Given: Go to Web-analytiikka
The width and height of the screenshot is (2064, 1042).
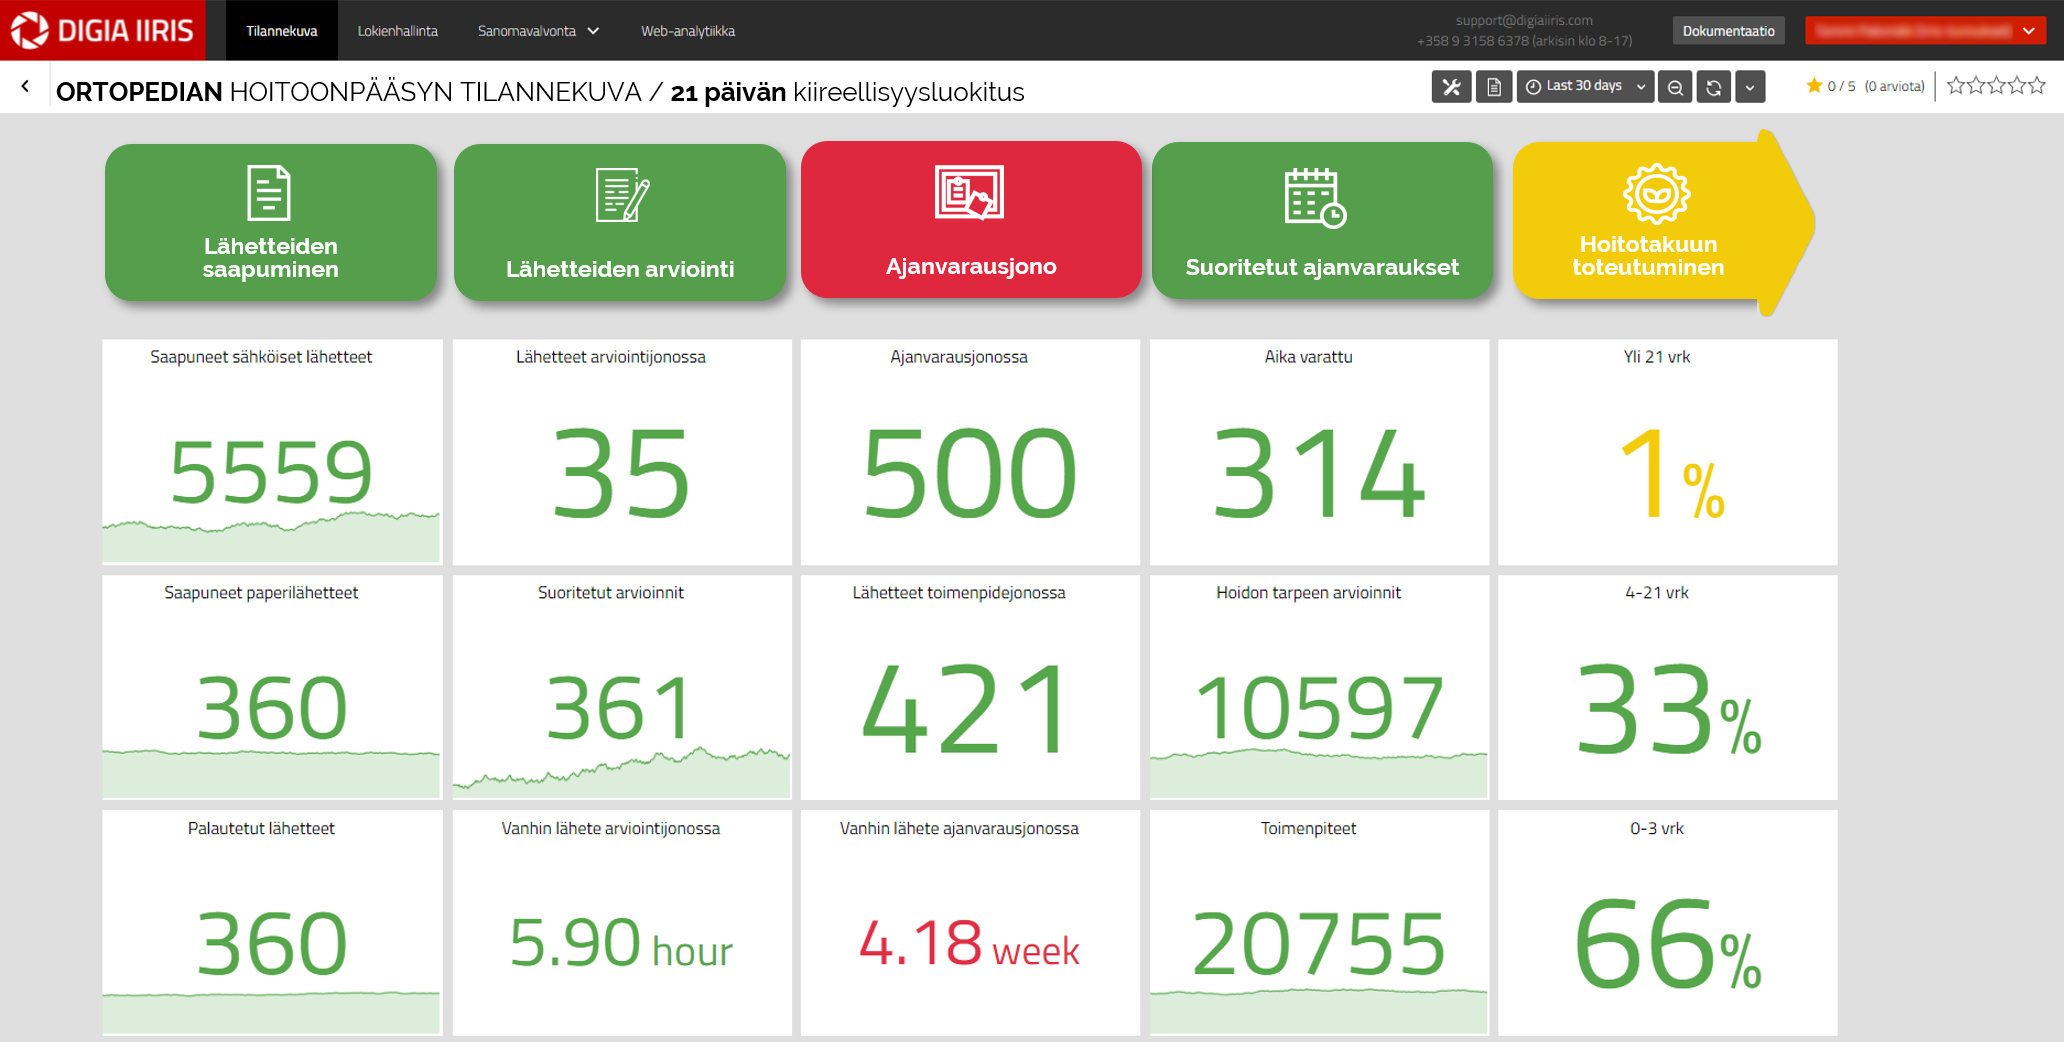Looking at the screenshot, I should click(688, 31).
